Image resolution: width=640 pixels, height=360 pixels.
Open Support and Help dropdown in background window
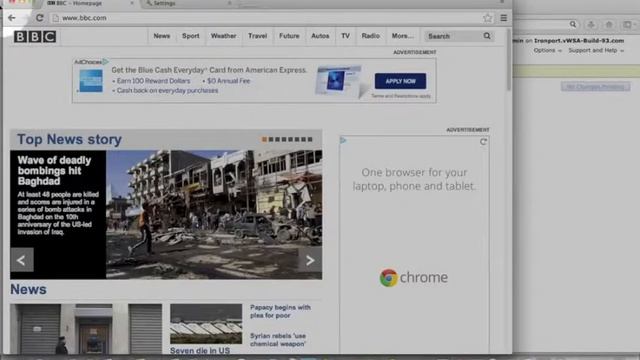tap(596, 50)
